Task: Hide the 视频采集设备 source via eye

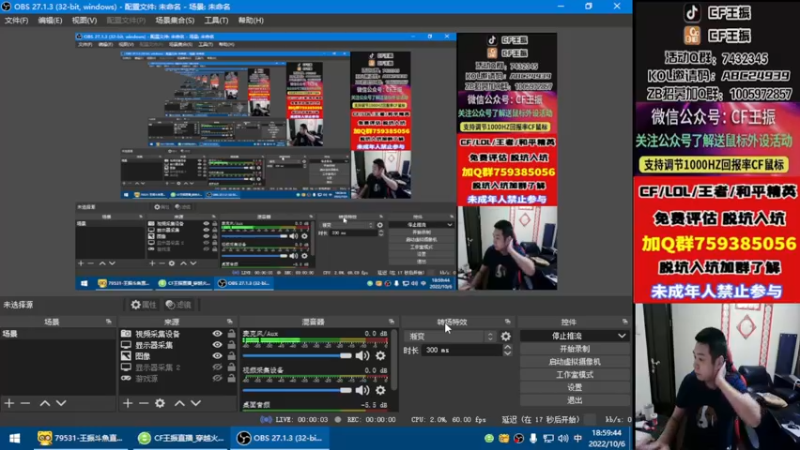Action: click(x=217, y=334)
